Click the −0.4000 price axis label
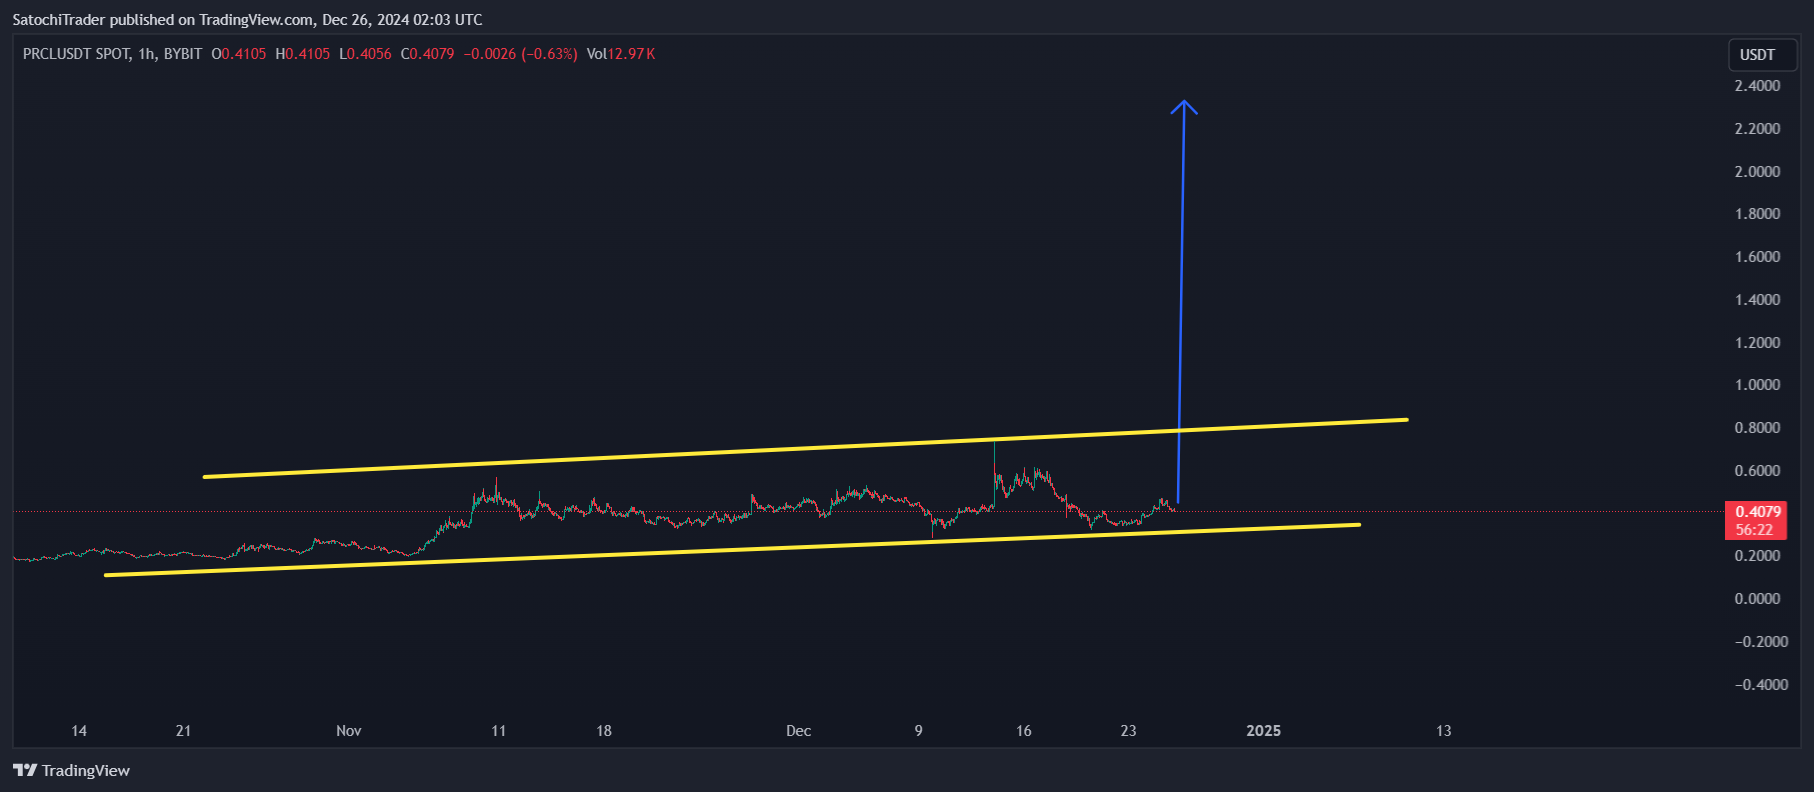The width and height of the screenshot is (1814, 792). [x=1761, y=685]
